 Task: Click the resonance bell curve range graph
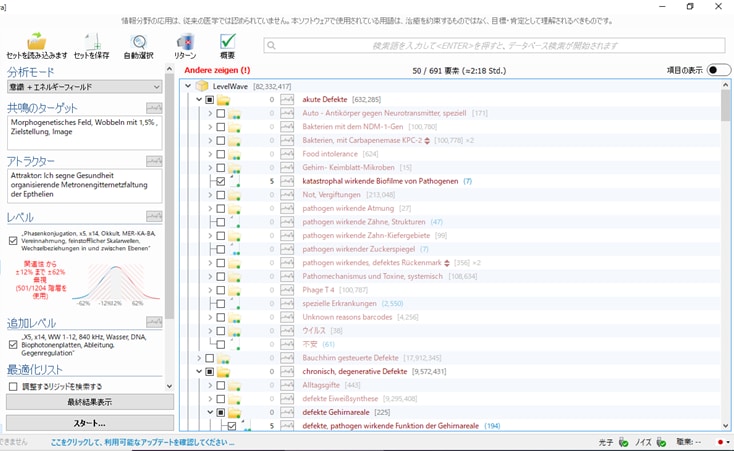point(116,283)
